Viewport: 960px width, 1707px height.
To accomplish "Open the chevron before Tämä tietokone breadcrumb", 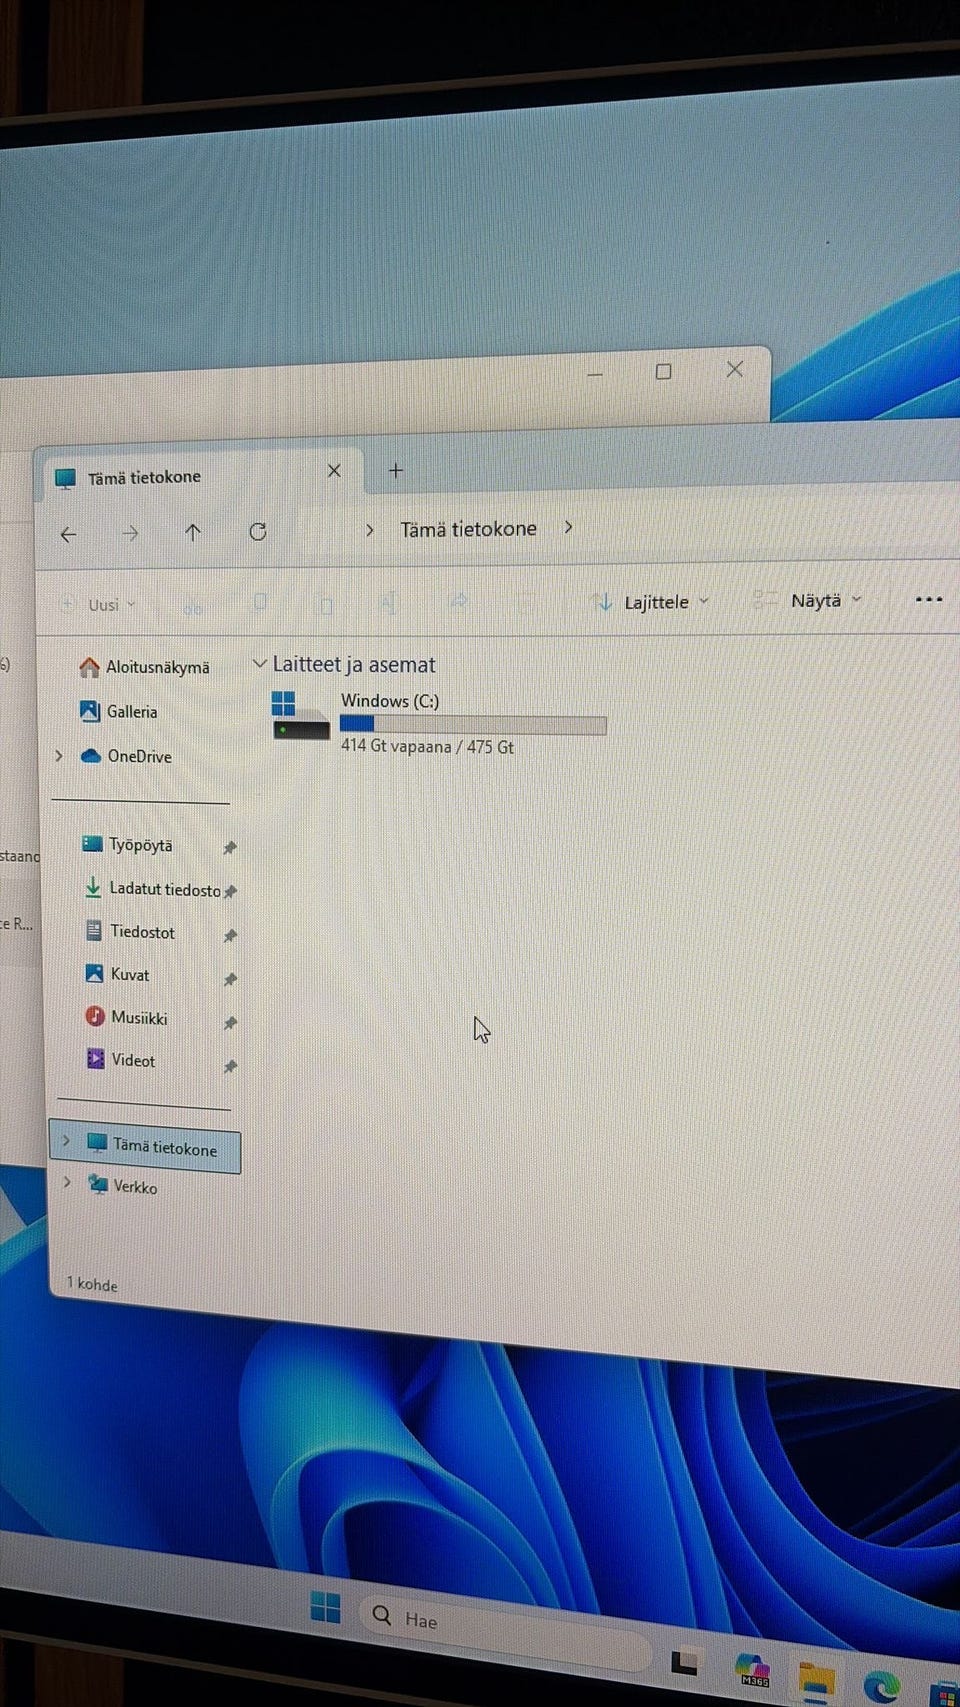I will 370,530.
